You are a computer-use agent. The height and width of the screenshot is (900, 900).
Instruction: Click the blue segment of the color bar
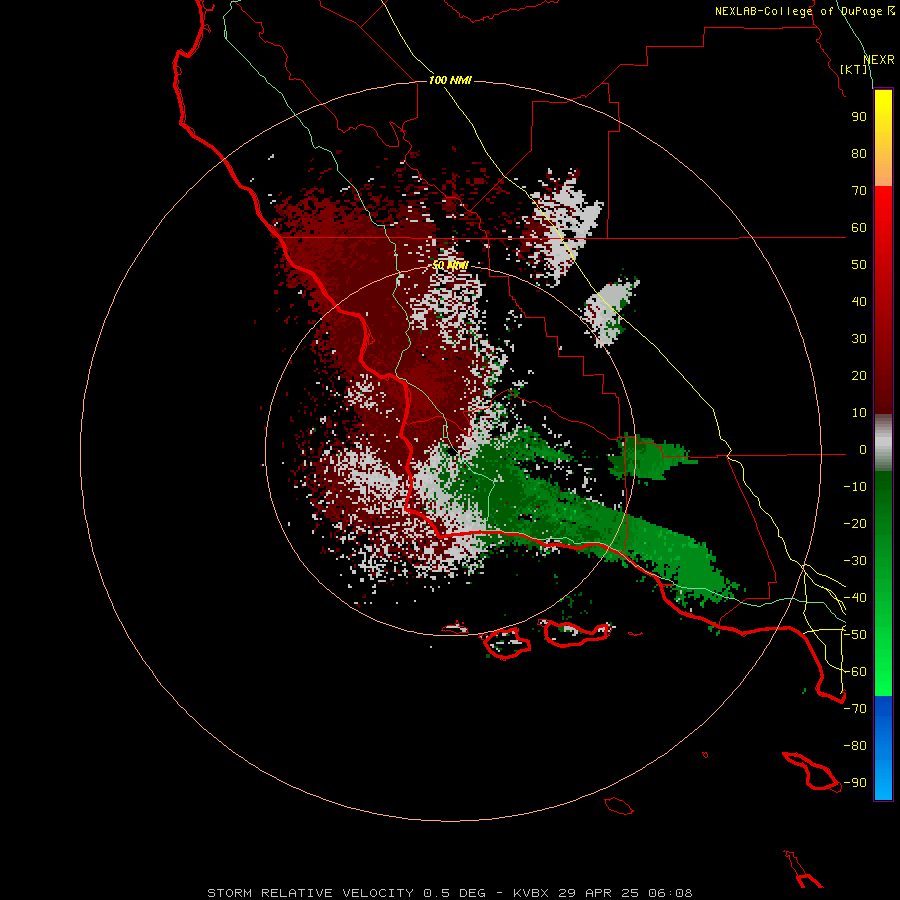point(883,748)
